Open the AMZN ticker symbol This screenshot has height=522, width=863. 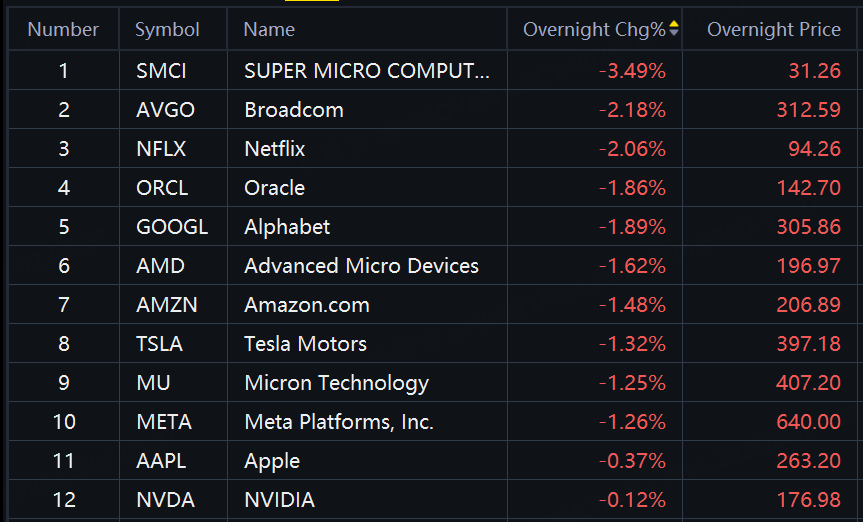point(166,305)
